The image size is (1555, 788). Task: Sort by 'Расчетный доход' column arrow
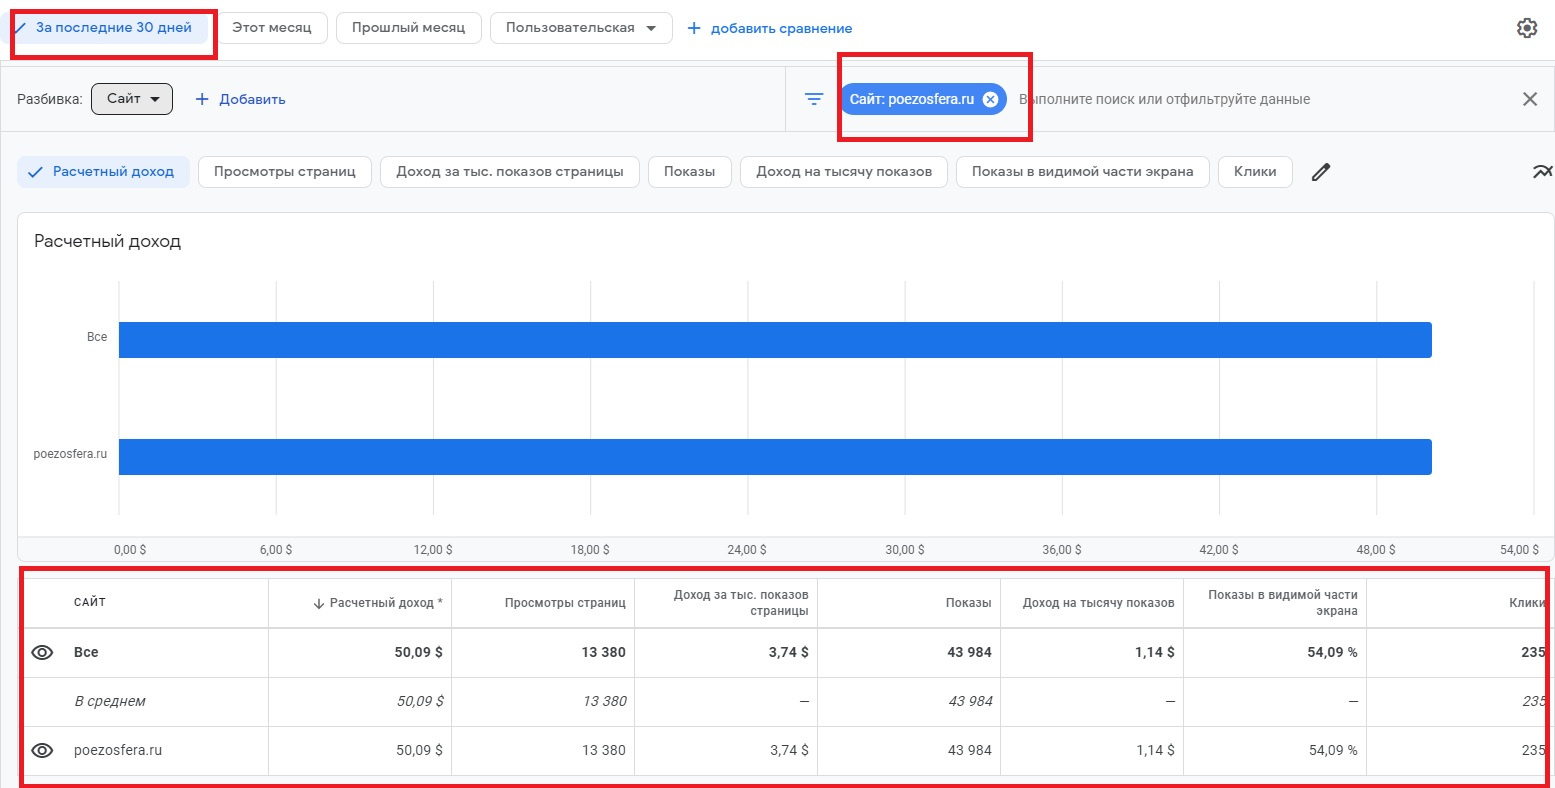click(x=319, y=603)
